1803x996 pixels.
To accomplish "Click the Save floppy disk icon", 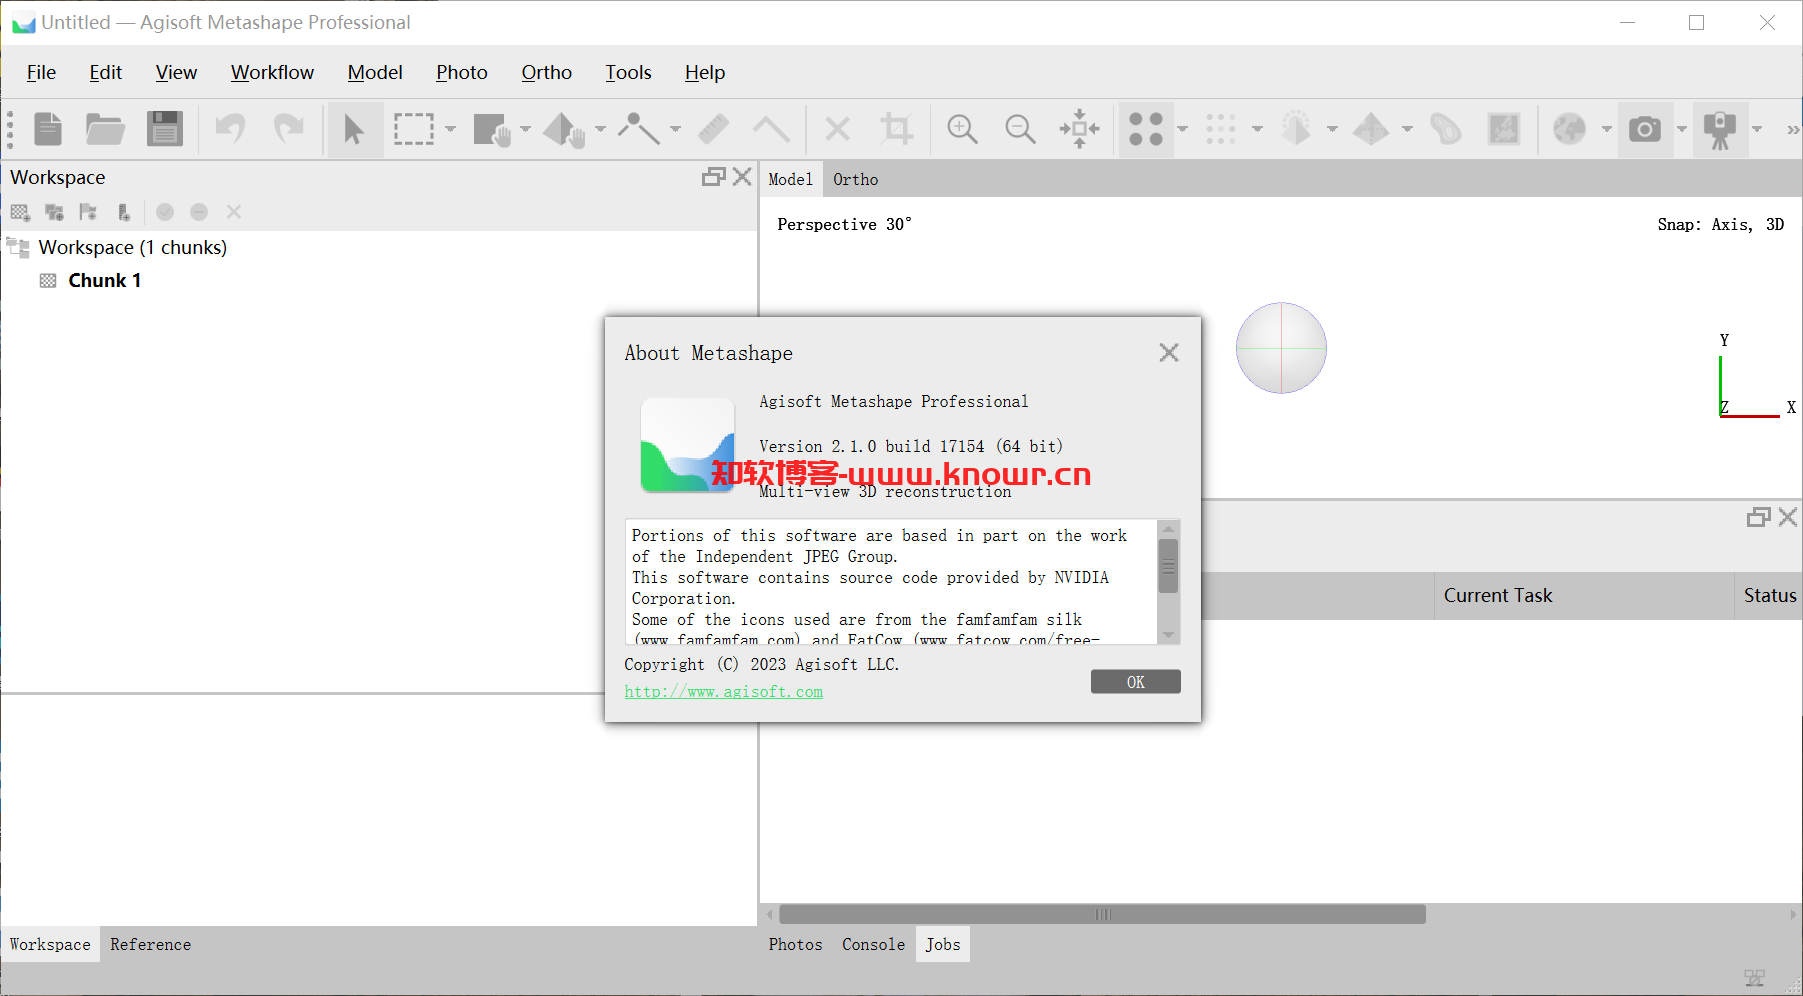I will pos(165,129).
